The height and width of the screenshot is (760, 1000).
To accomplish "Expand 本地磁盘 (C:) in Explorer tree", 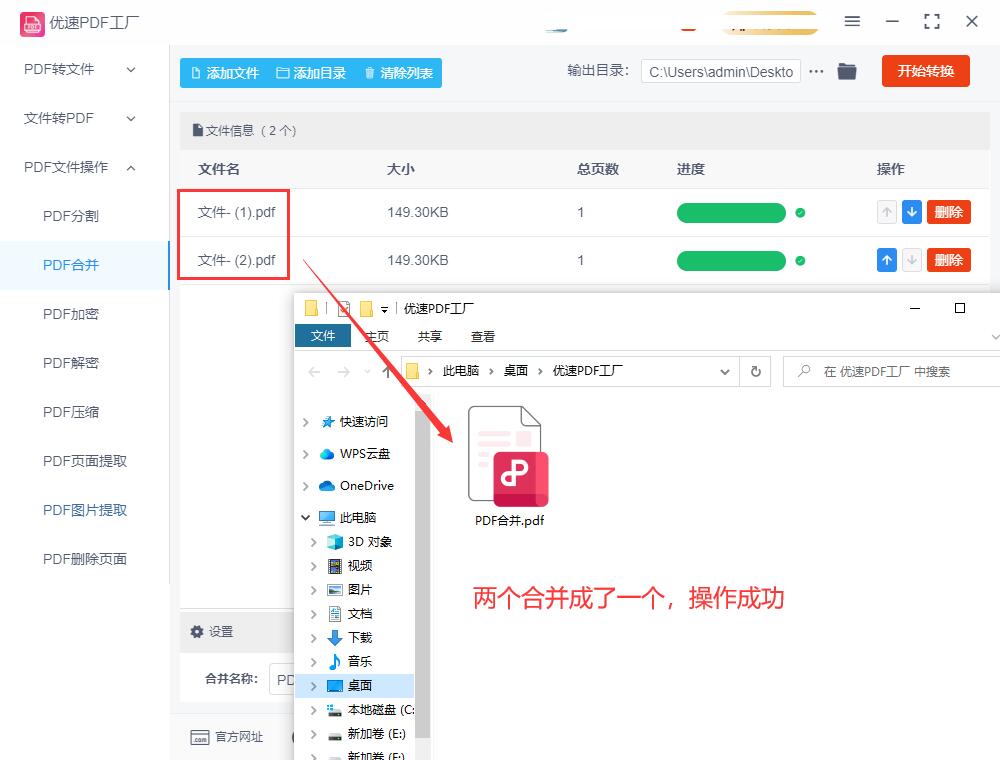I will [313, 710].
